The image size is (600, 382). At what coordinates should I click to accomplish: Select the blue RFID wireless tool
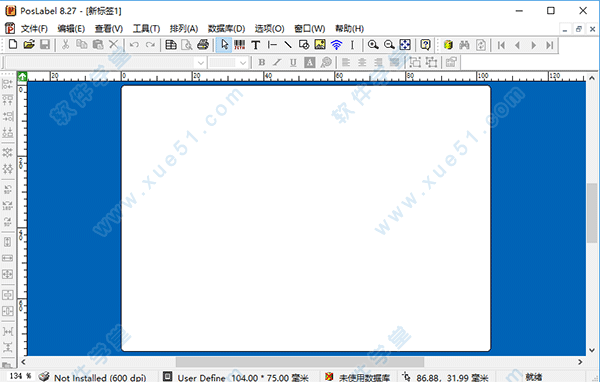pyautogui.click(x=336, y=45)
